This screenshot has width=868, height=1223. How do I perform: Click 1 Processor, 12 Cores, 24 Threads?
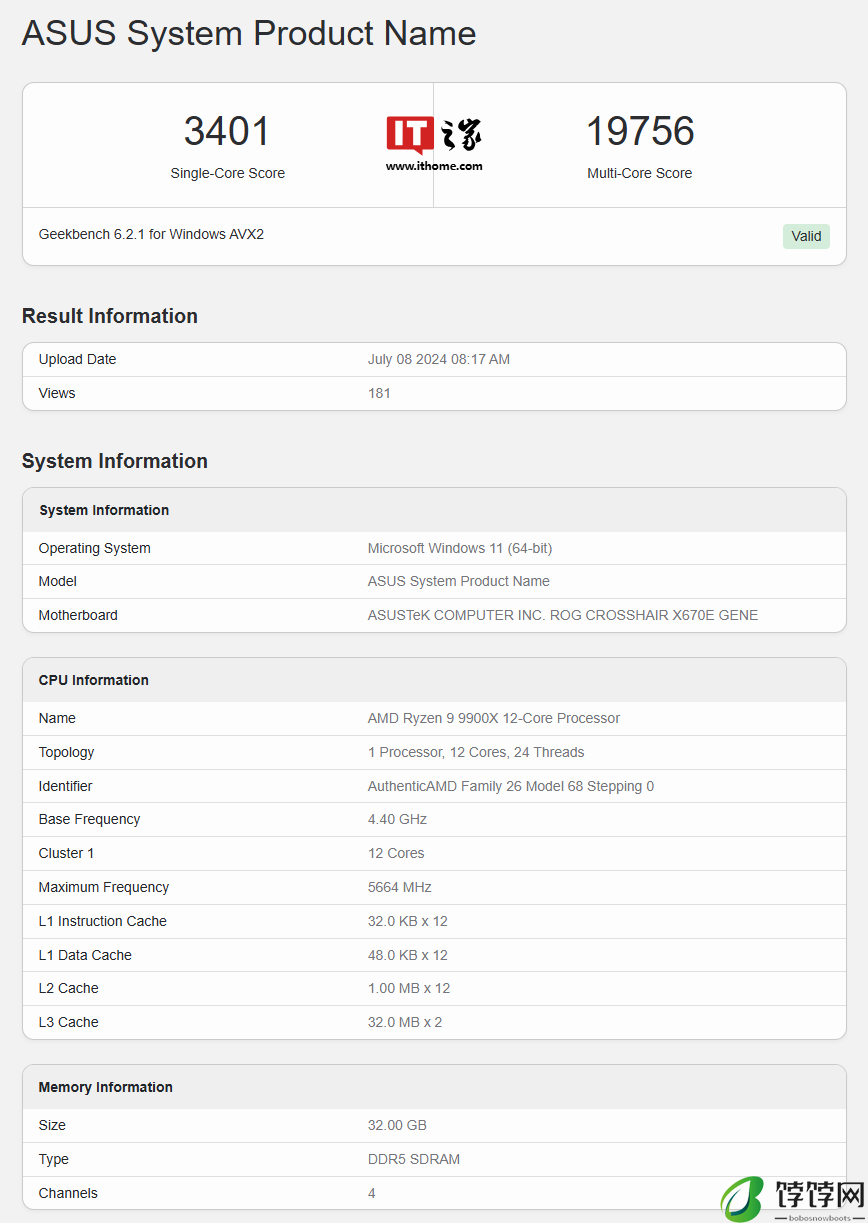click(476, 752)
